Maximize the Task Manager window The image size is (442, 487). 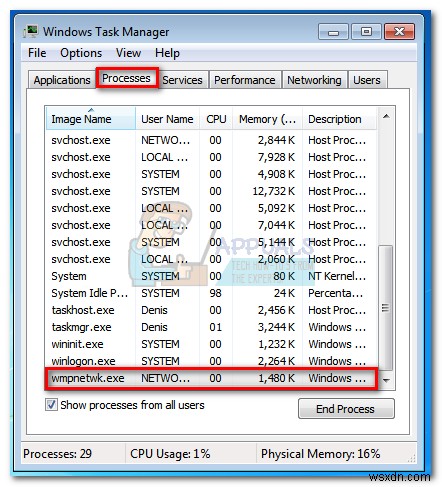(x=366, y=32)
